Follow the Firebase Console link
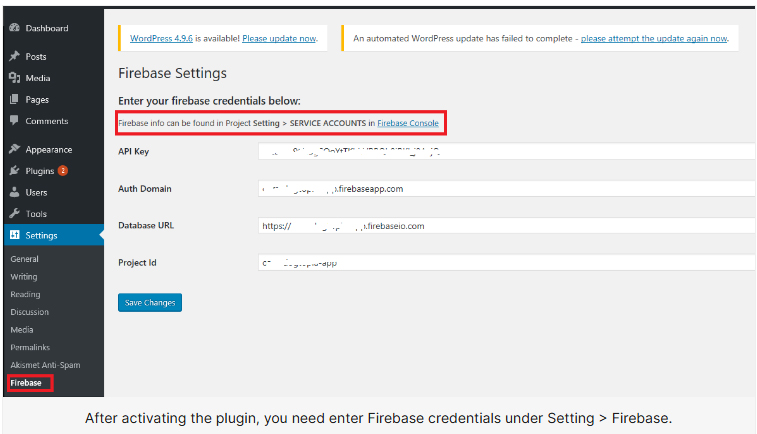This screenshot has height=434, width=757. click(x=407, y=123)
